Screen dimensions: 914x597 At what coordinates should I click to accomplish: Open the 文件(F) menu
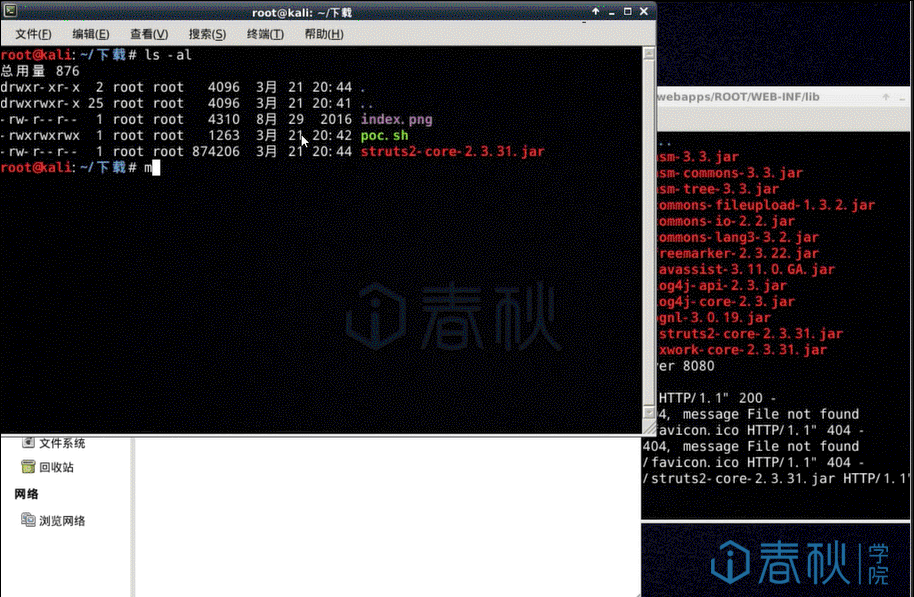pyautogui.click(x=33, y=33)
